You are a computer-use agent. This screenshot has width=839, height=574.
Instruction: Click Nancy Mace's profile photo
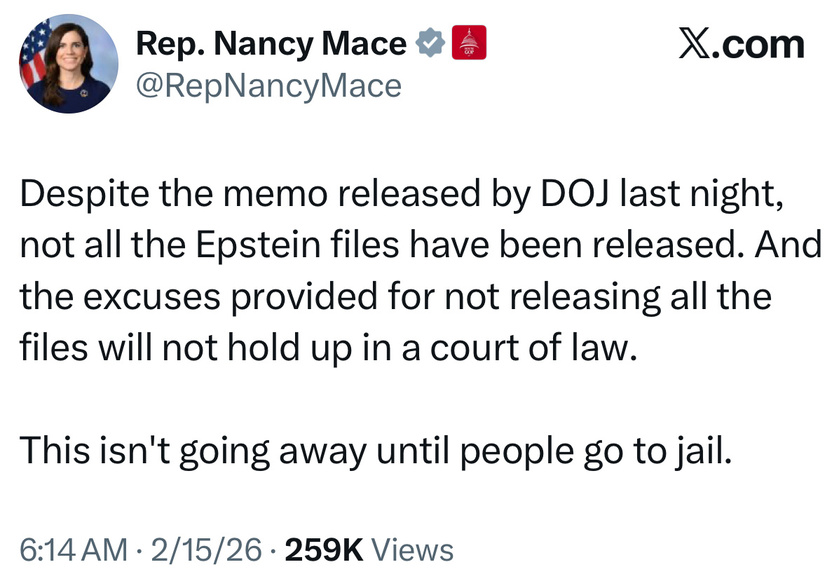pos(67,62)
